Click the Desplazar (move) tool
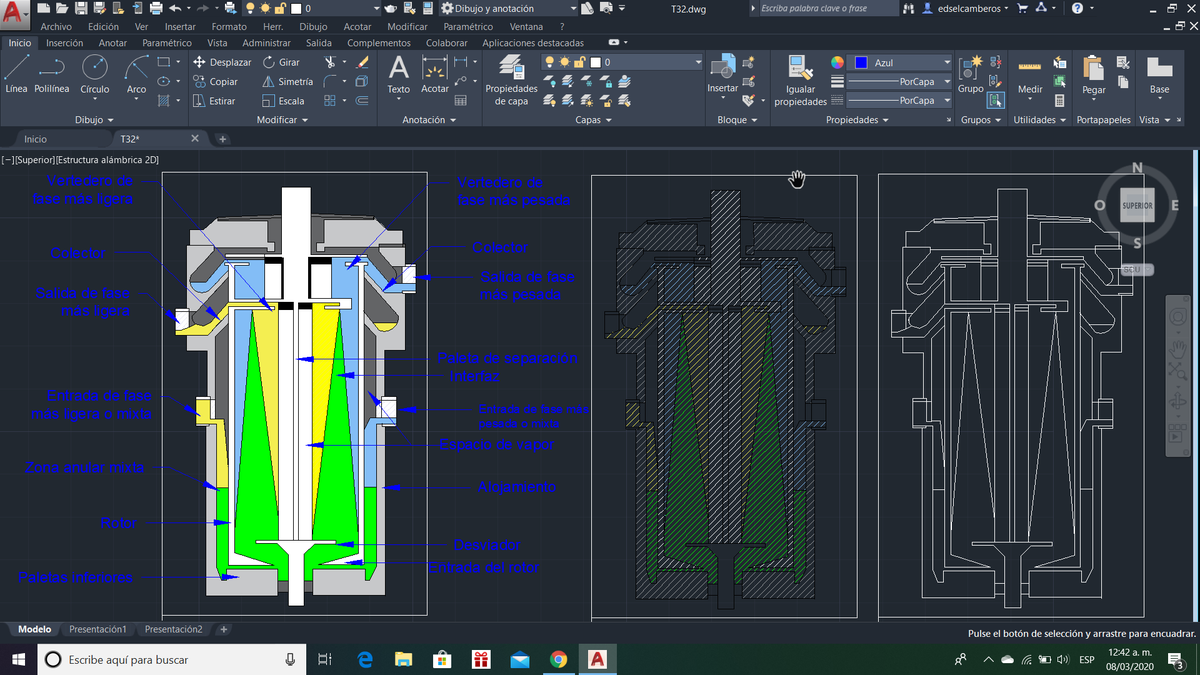 point(222,62)
